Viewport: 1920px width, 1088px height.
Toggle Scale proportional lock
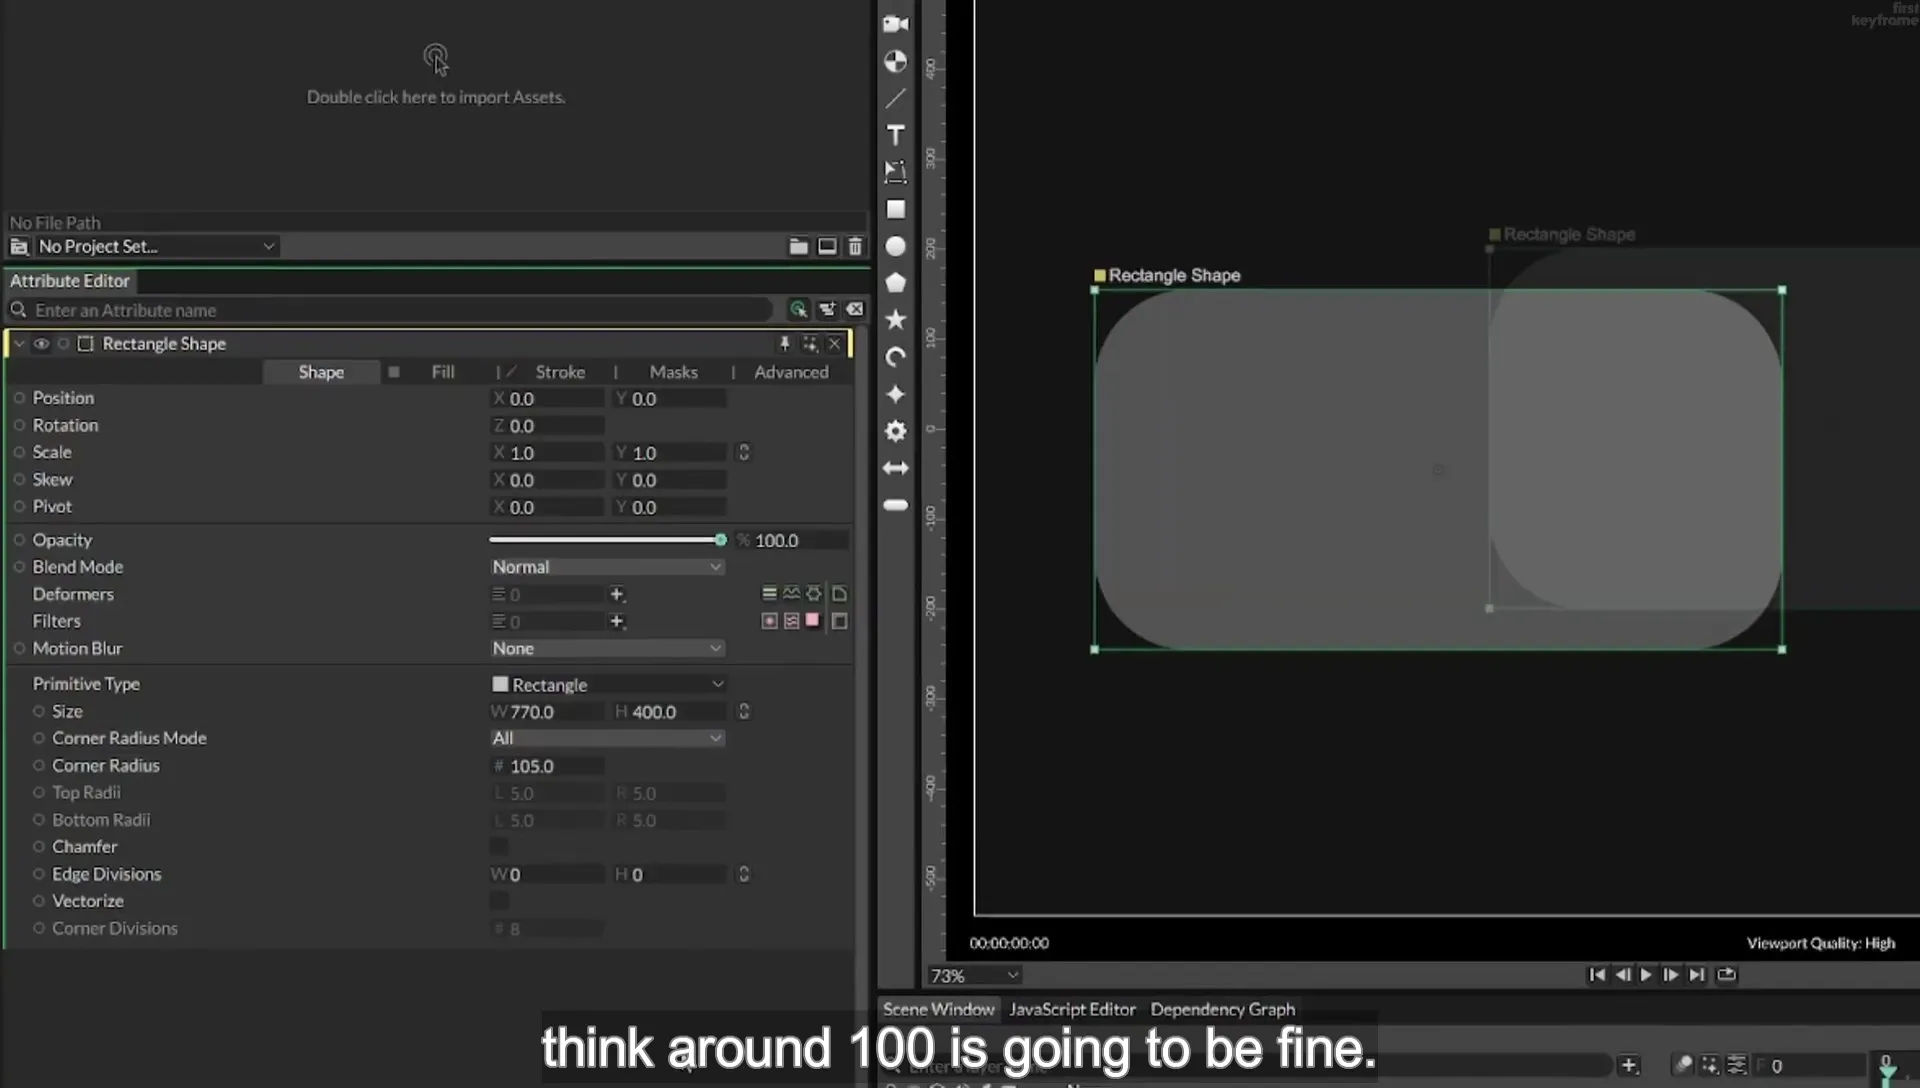[x=743, y=452]
